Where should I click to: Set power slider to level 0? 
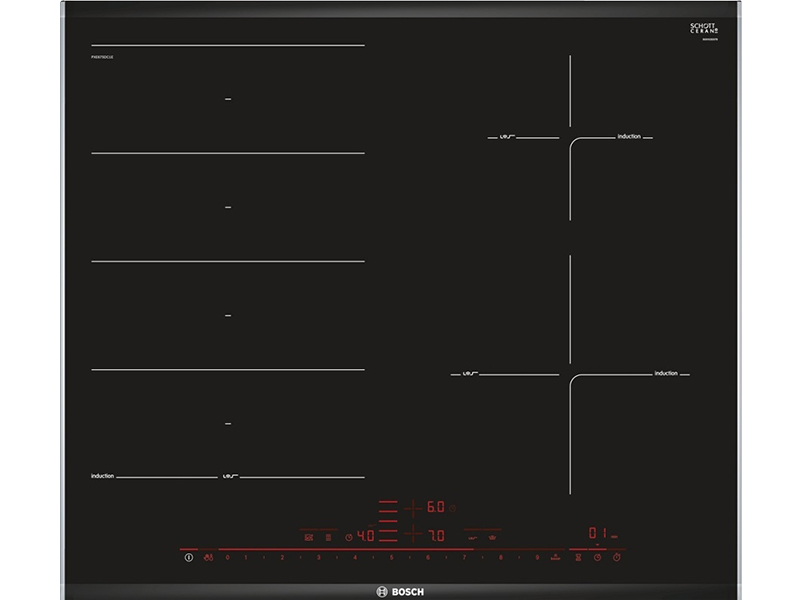pos(227,557)
